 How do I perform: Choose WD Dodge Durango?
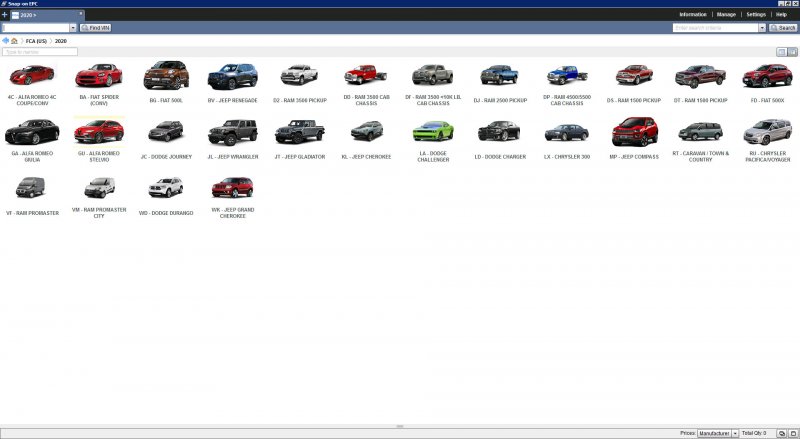tap(166, 195)
